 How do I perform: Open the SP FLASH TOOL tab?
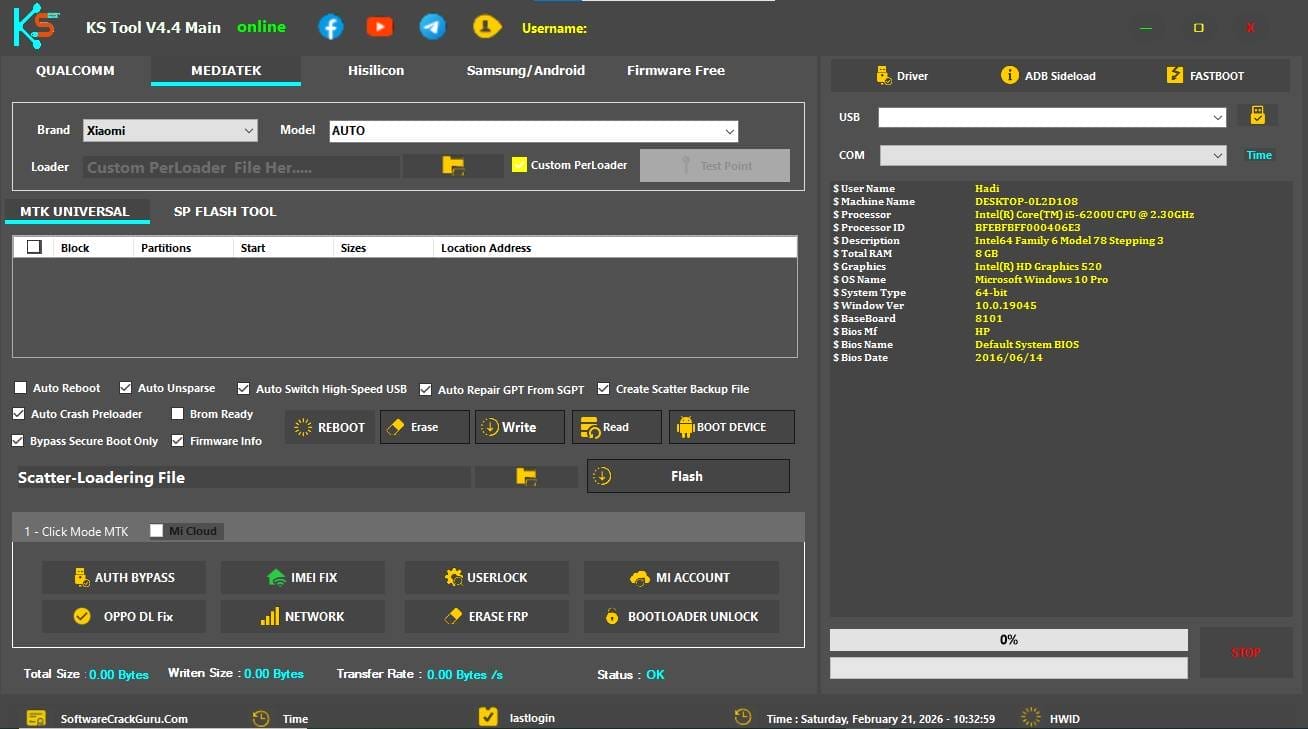224,211
